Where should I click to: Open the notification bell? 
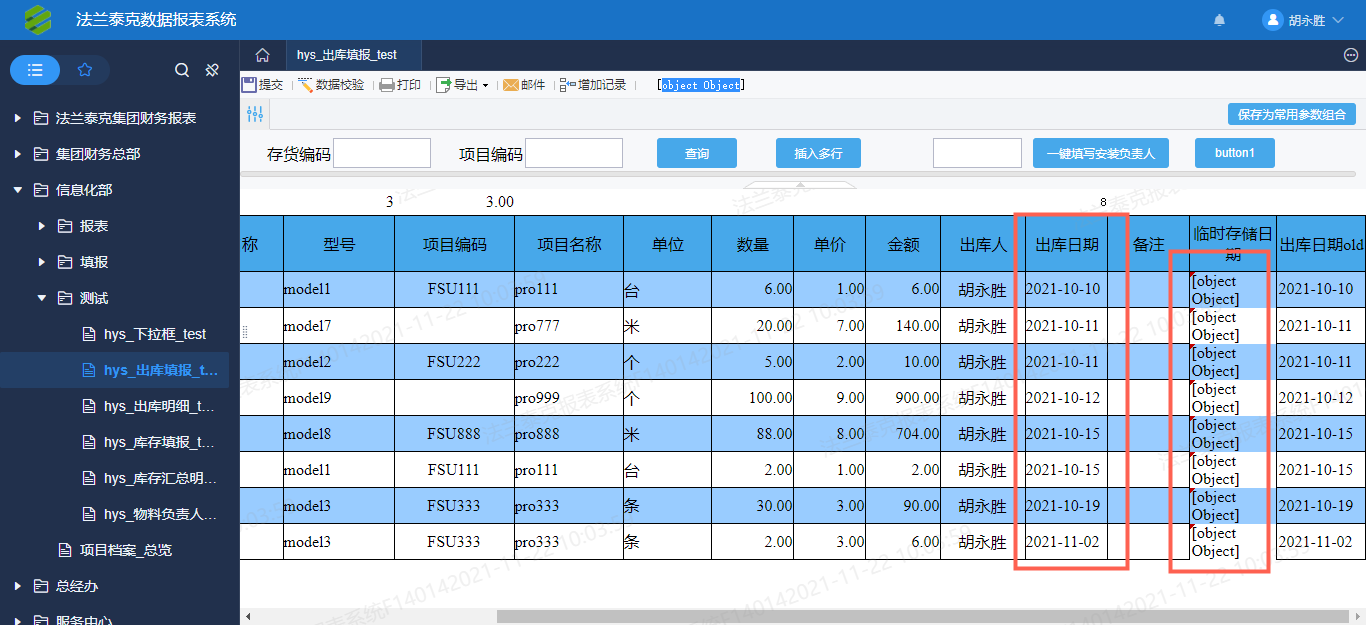point(1219,20)
